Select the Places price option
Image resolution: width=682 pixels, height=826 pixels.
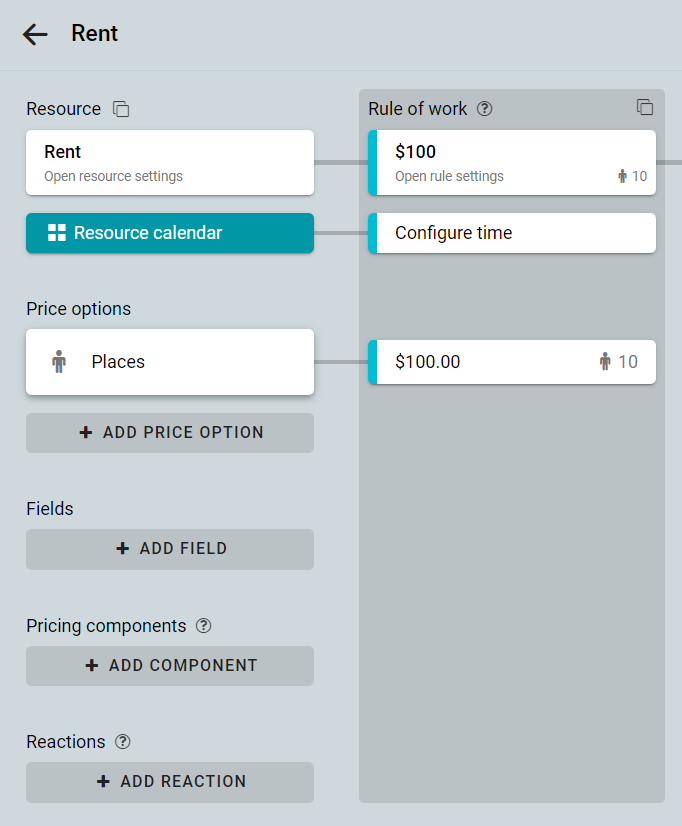[170, 362]
